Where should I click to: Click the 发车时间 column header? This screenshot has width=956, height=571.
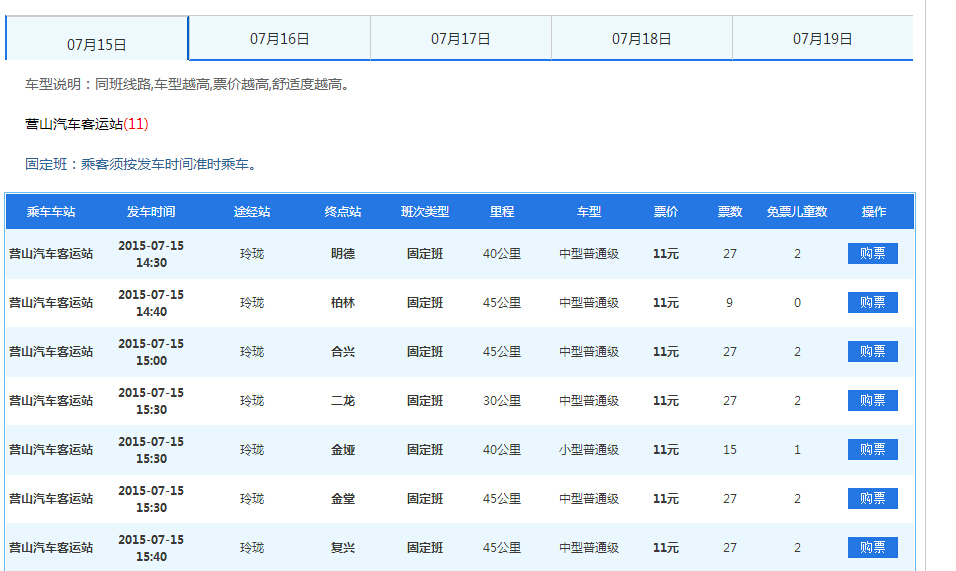pos(151,212)
